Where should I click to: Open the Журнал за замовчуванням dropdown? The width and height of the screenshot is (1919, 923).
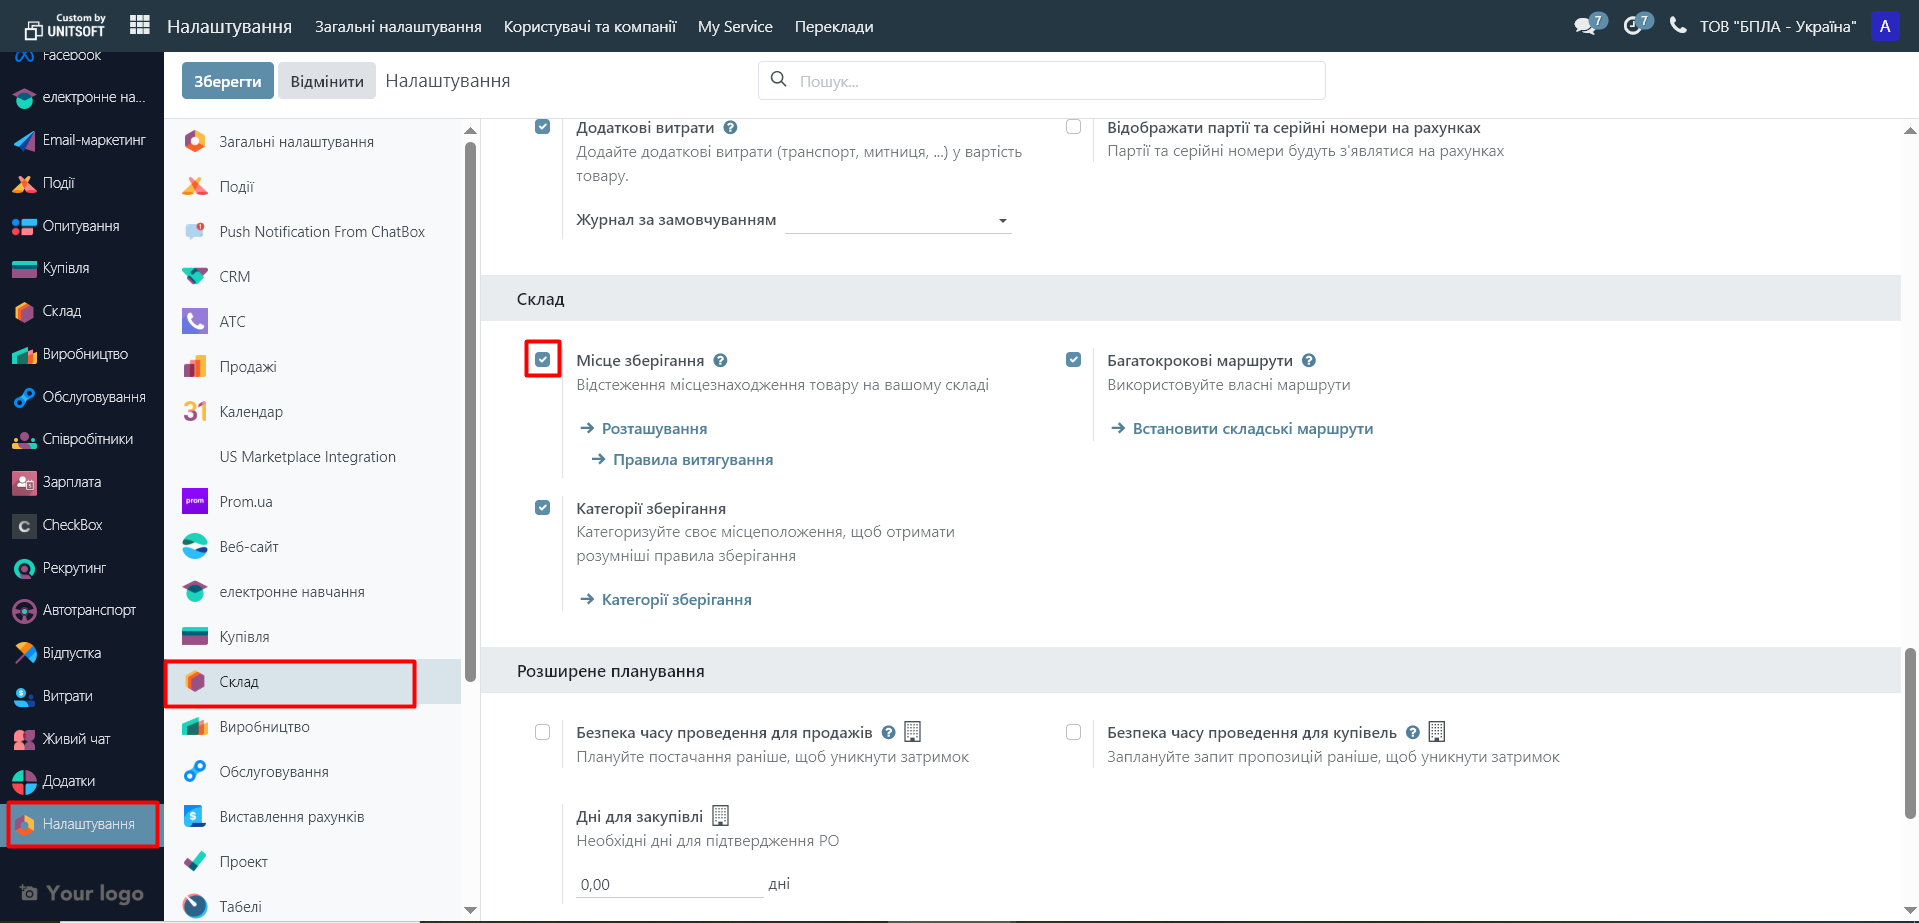coord(898,220)
